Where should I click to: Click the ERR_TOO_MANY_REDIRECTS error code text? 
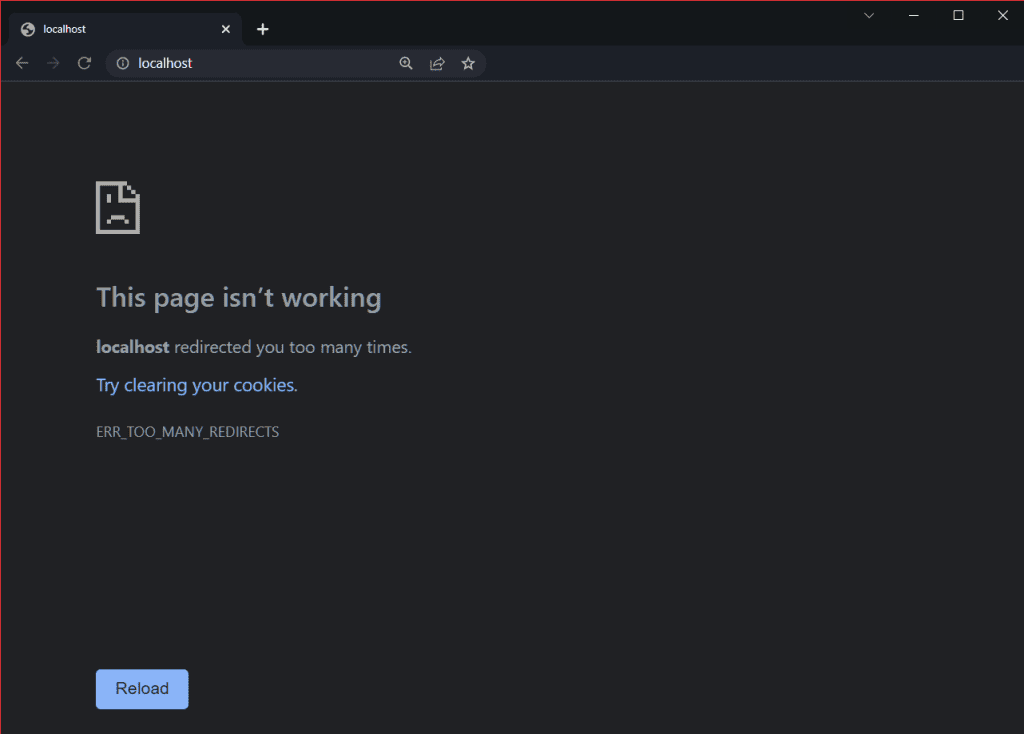click(x=187, y=432)
